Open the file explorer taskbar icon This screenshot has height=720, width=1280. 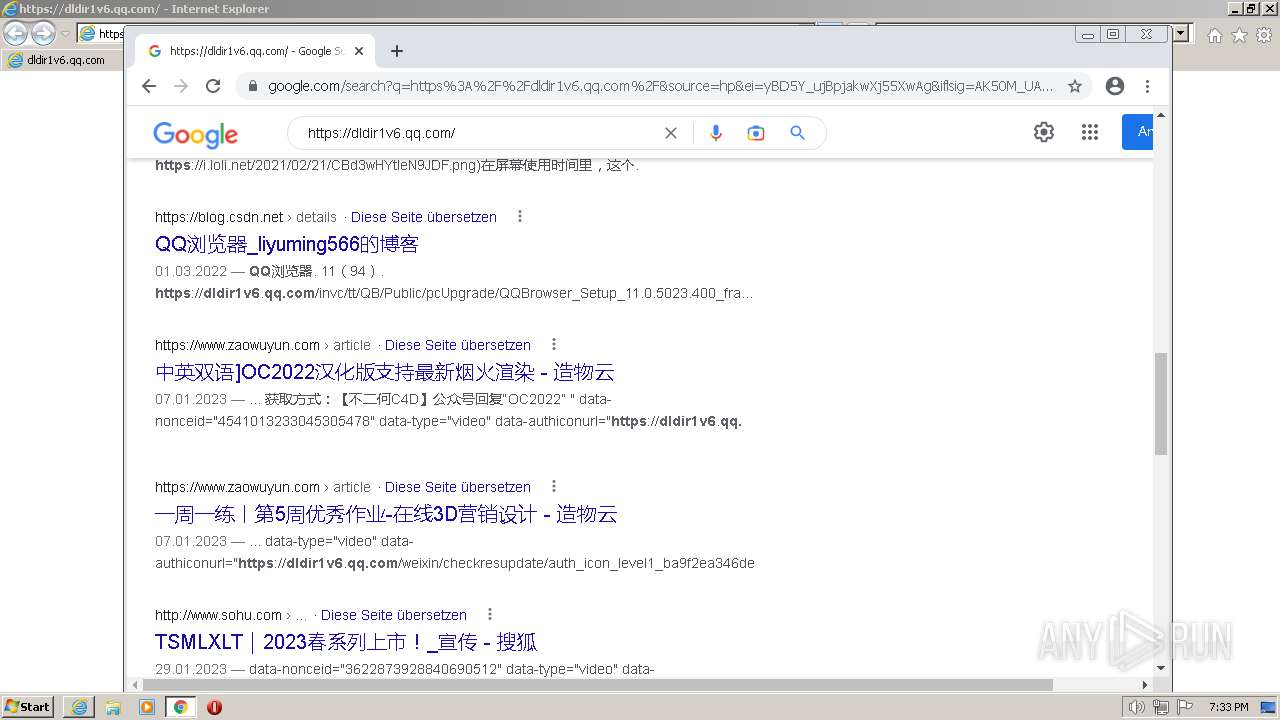point(113,707)
